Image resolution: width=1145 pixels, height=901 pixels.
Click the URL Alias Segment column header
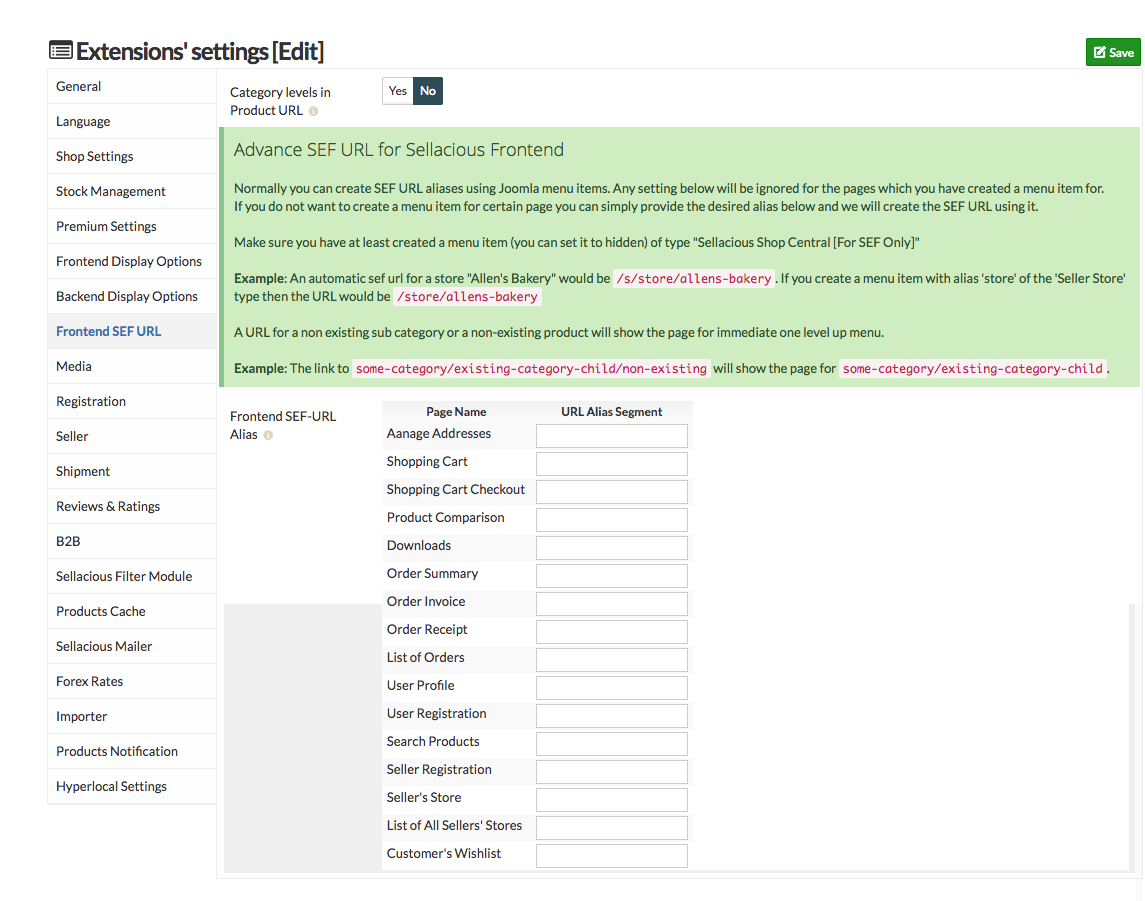pyautogui.click(x=612, y=412)
